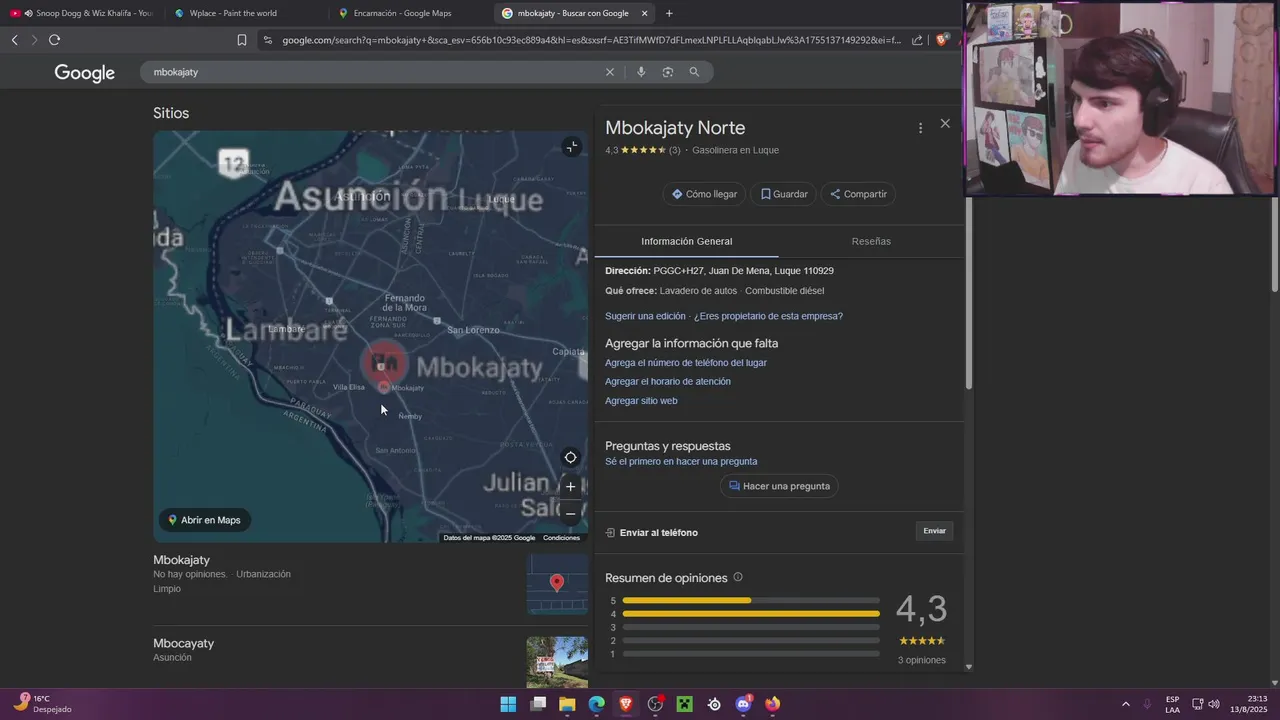1280x720 pixels.
Task: Close the mbokajaty Google search tab
Action: [644, 13]
